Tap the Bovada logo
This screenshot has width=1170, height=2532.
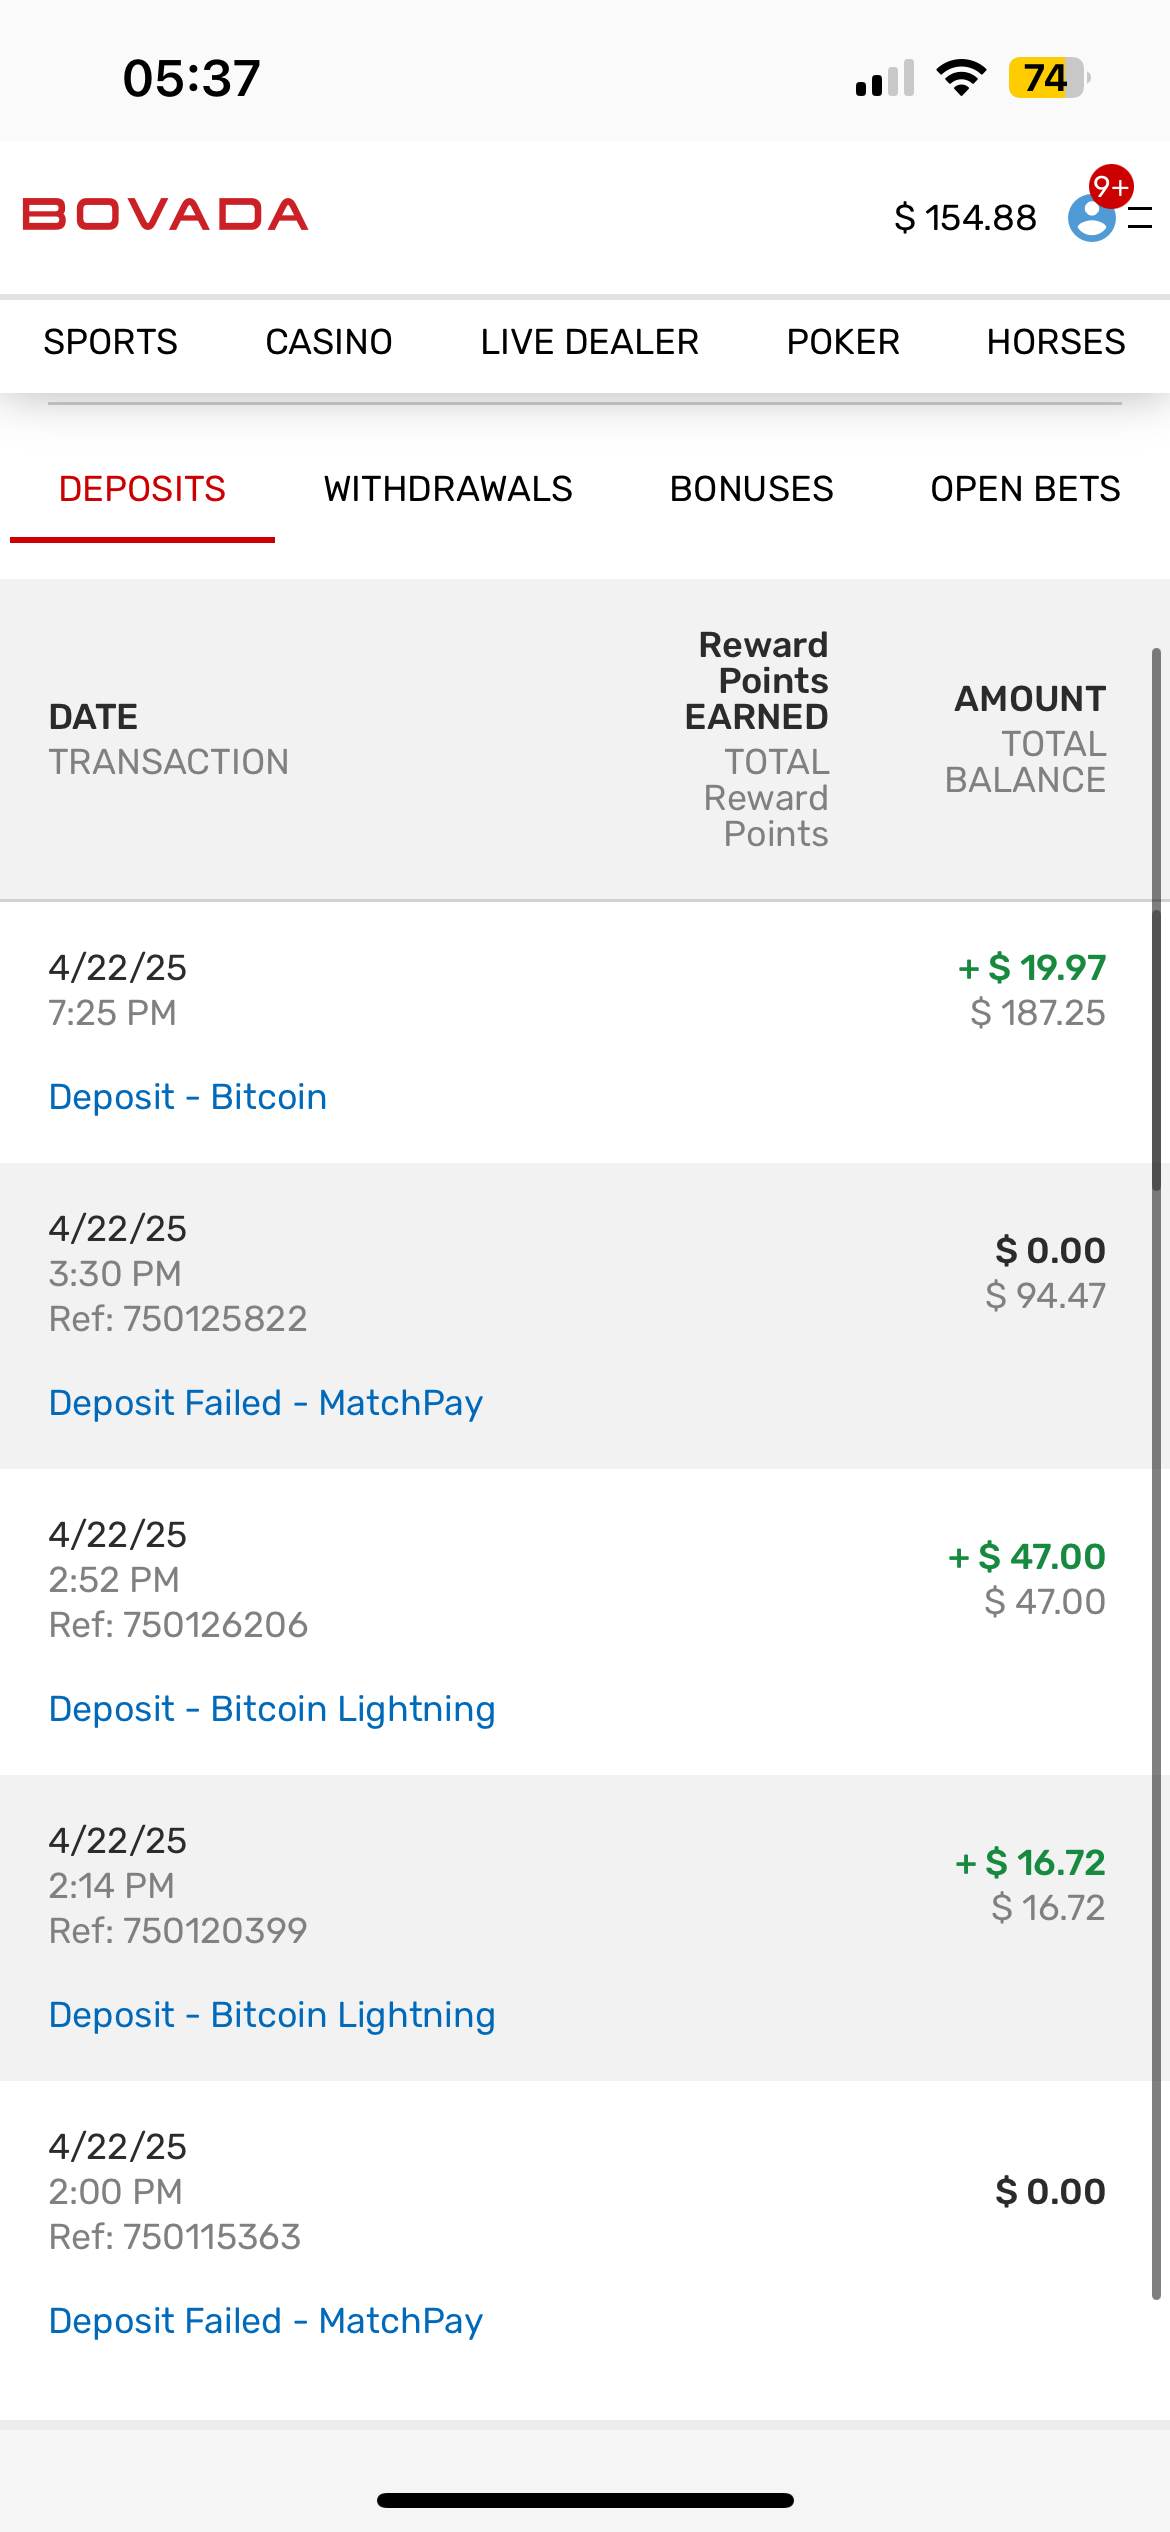coord(165,215)
